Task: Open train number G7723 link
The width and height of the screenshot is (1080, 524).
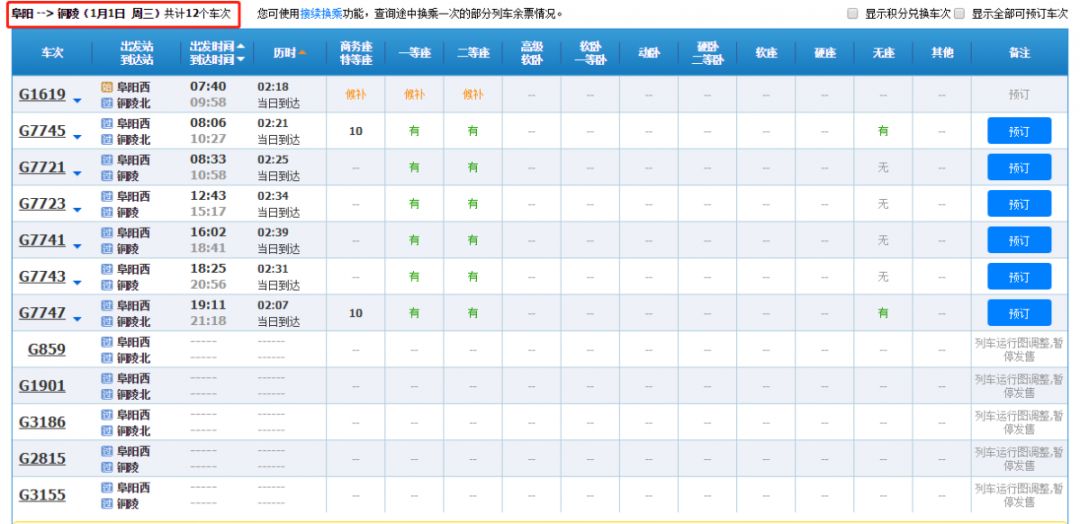Action: (x=42, y=204)
